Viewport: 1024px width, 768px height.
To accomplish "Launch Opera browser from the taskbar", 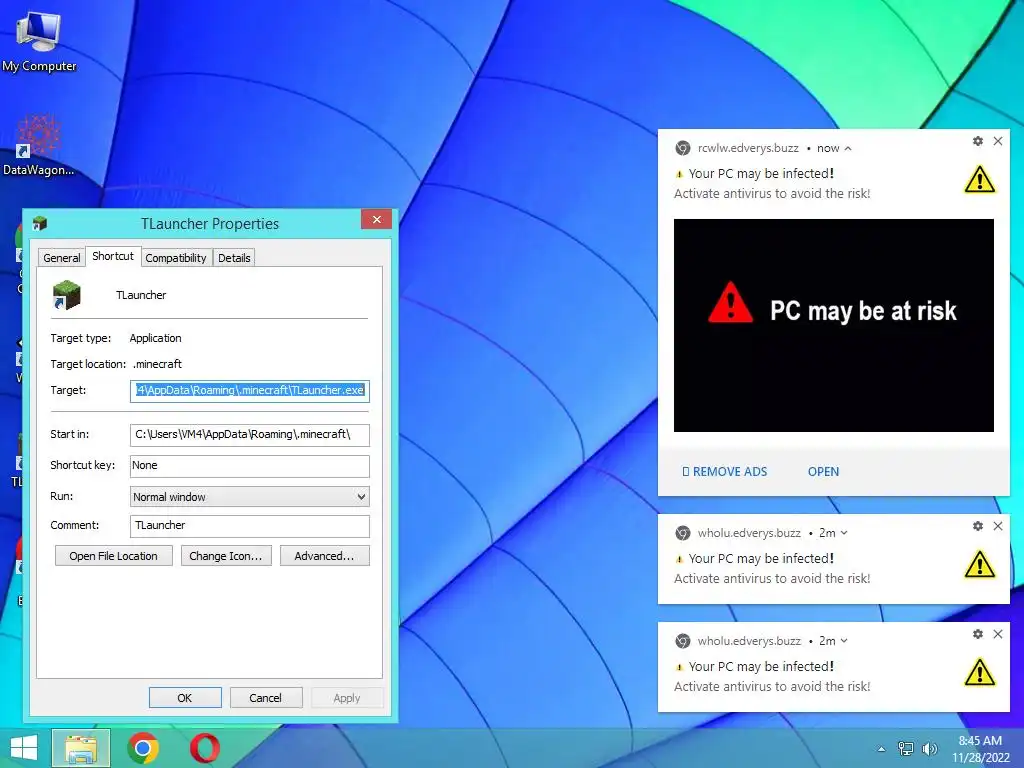I will (x=204, y=748).
